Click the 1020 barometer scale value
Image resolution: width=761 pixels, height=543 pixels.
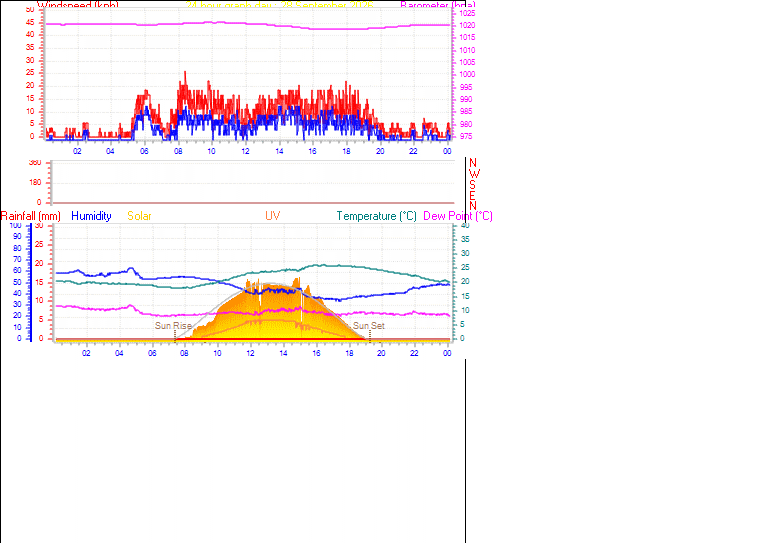467,25
